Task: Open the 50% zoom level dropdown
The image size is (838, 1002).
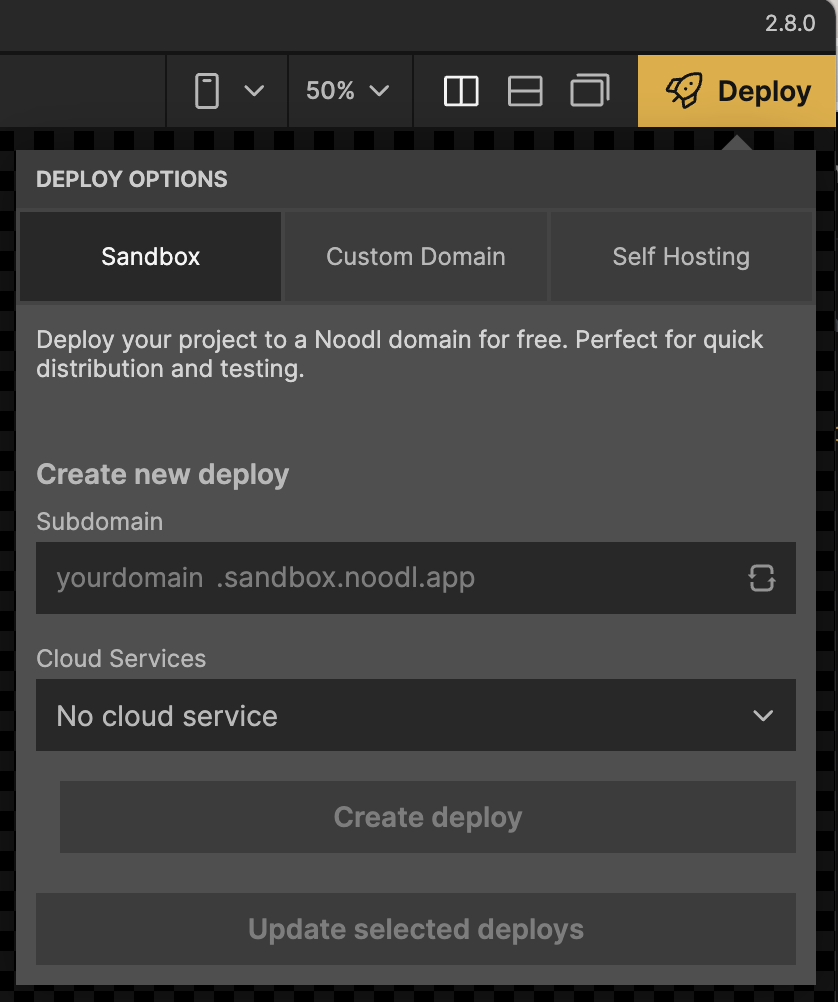Action: 348,91
